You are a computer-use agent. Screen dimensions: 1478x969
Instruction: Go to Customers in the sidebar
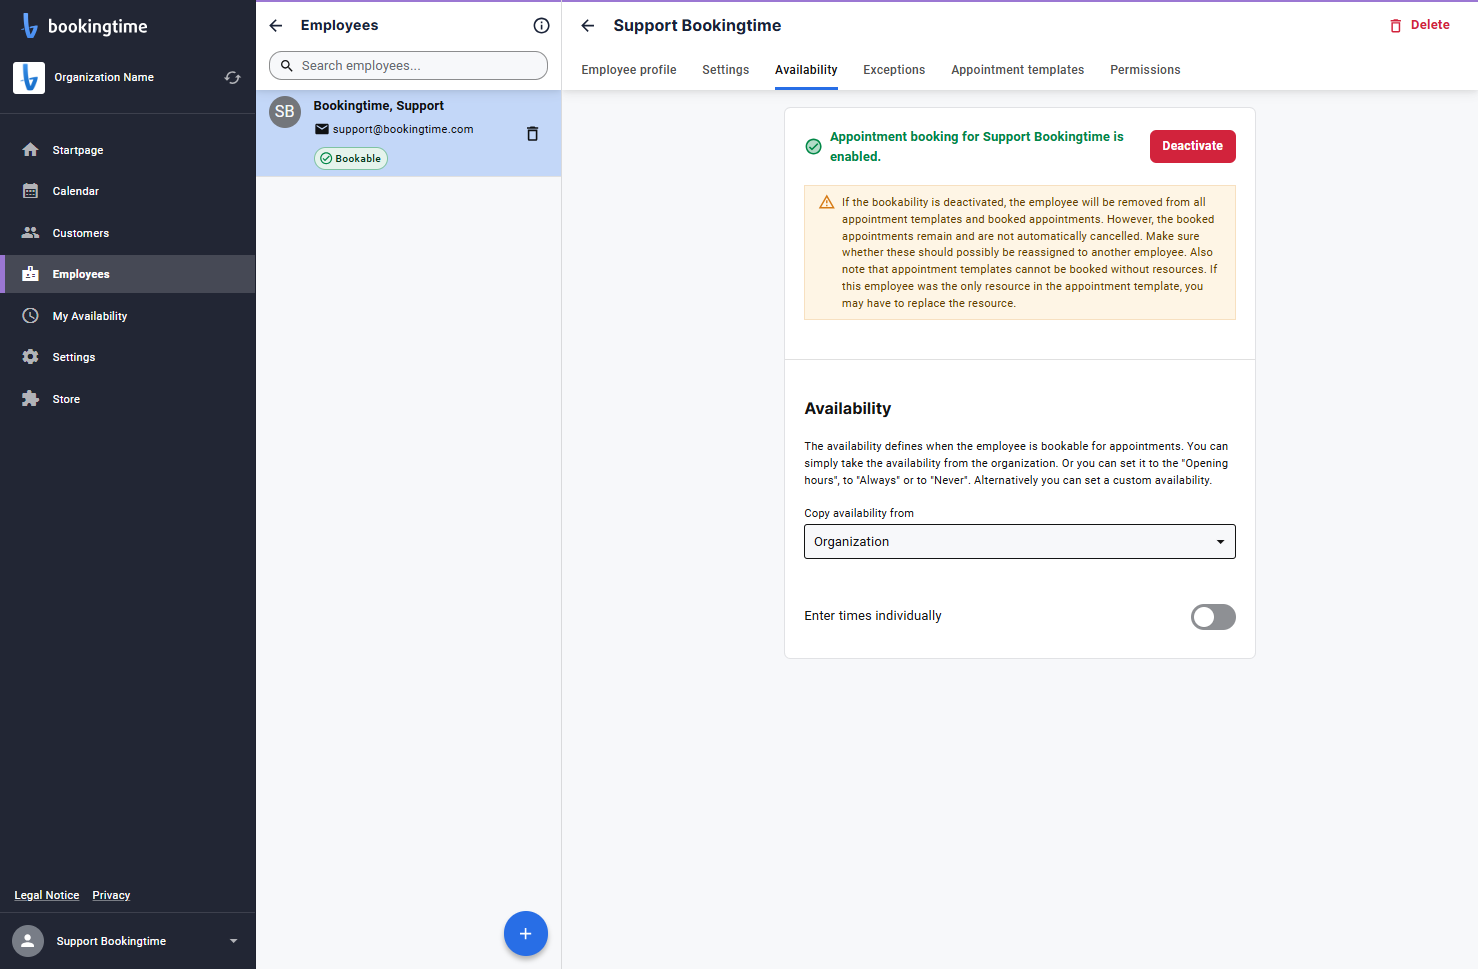pos(128,233)
